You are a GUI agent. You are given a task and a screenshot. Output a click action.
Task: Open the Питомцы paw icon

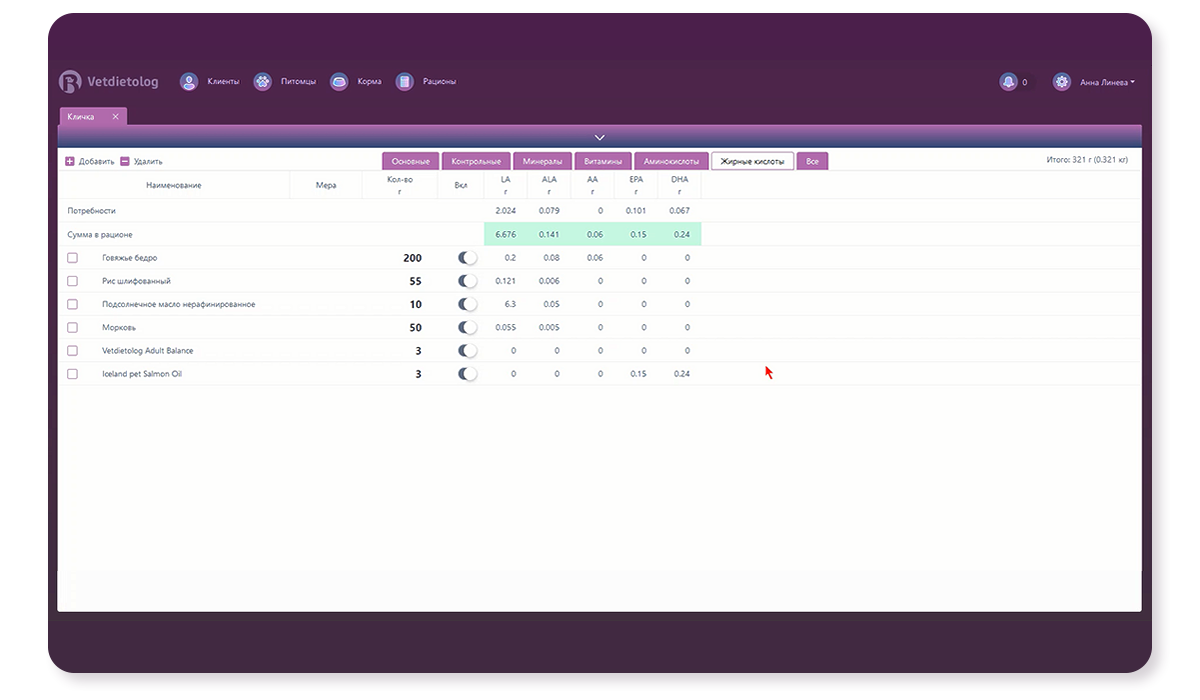click(262, 82)
